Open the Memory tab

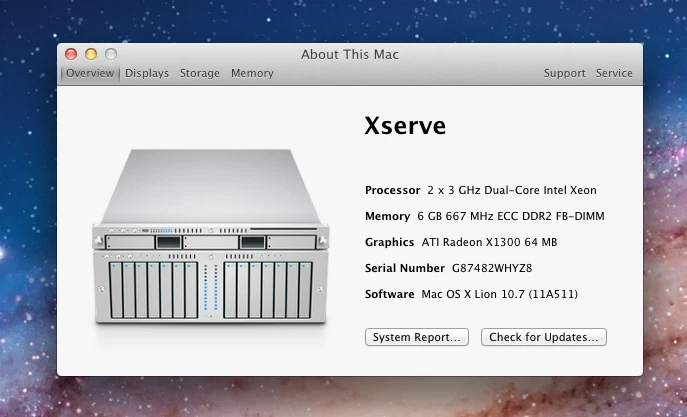point(252,73)
